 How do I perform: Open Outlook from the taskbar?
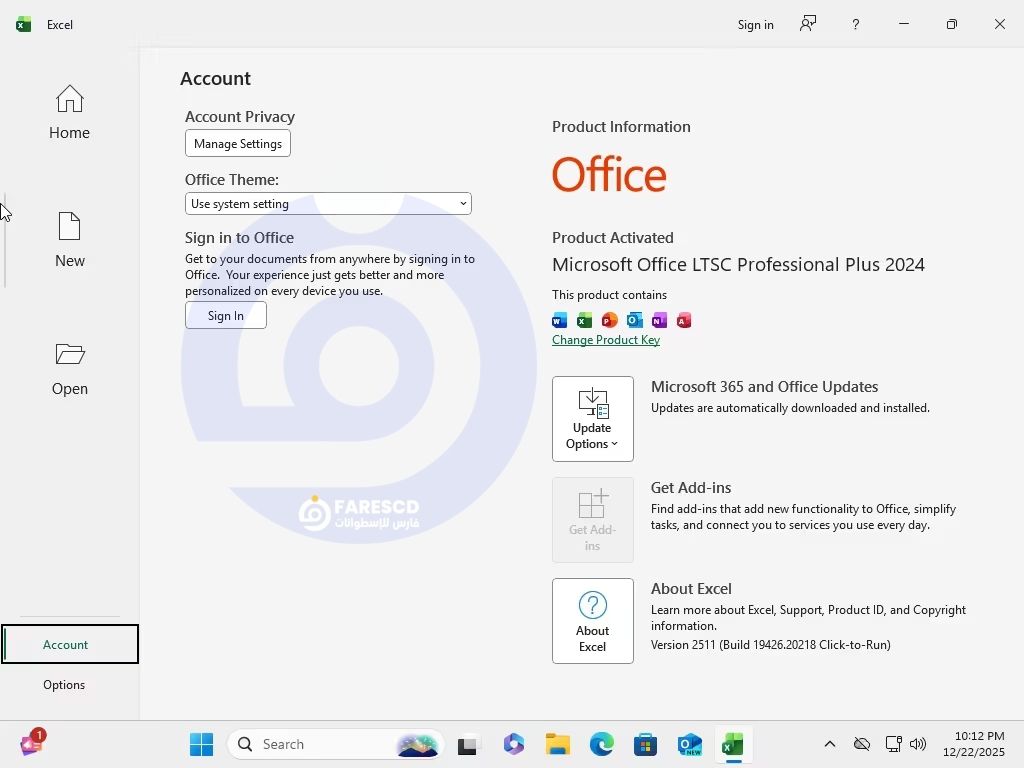(x=689, y=744)
